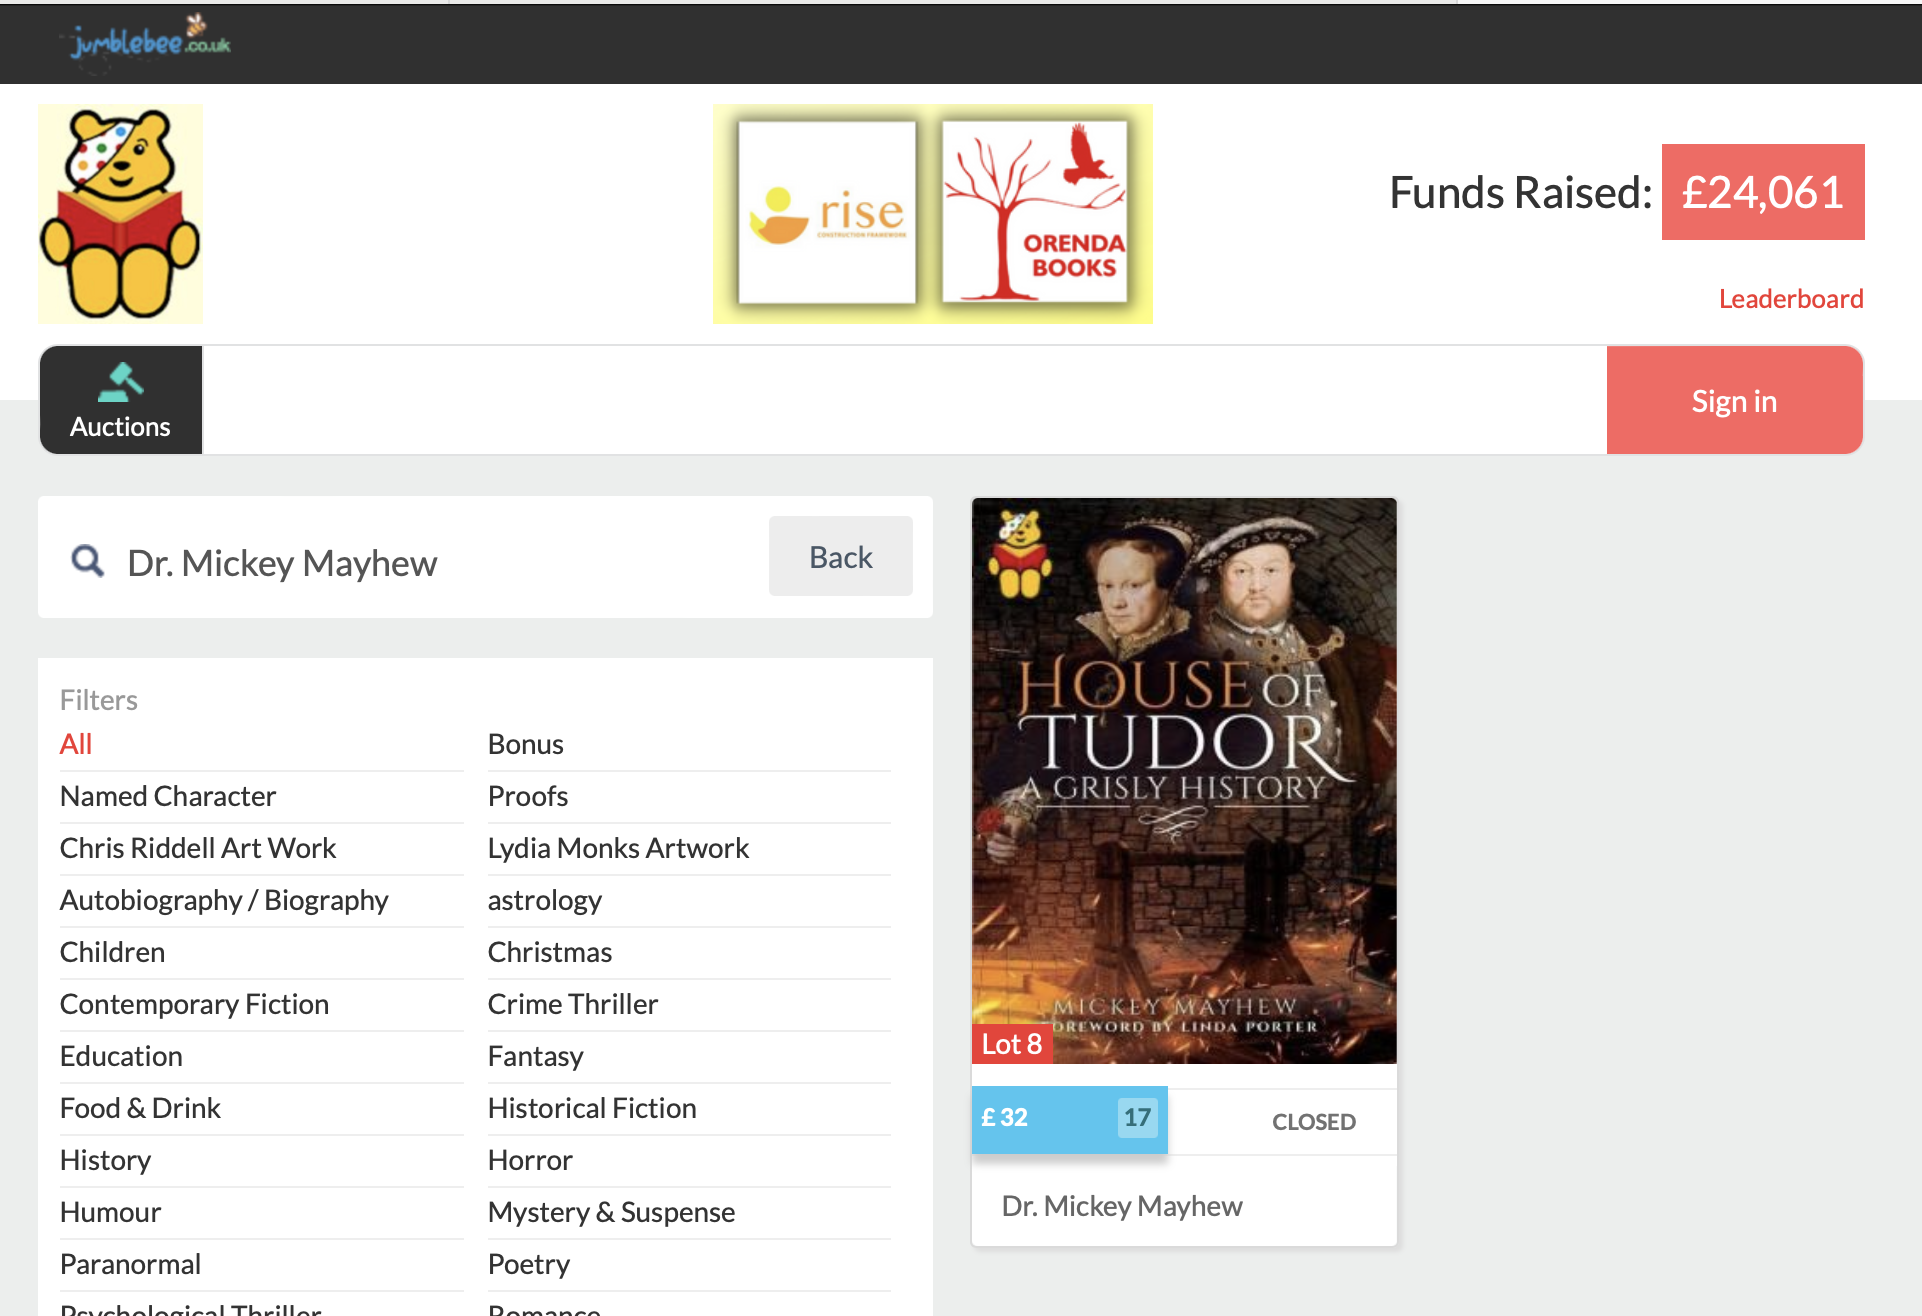Filter by Crime Thriller

point(573,1004)
